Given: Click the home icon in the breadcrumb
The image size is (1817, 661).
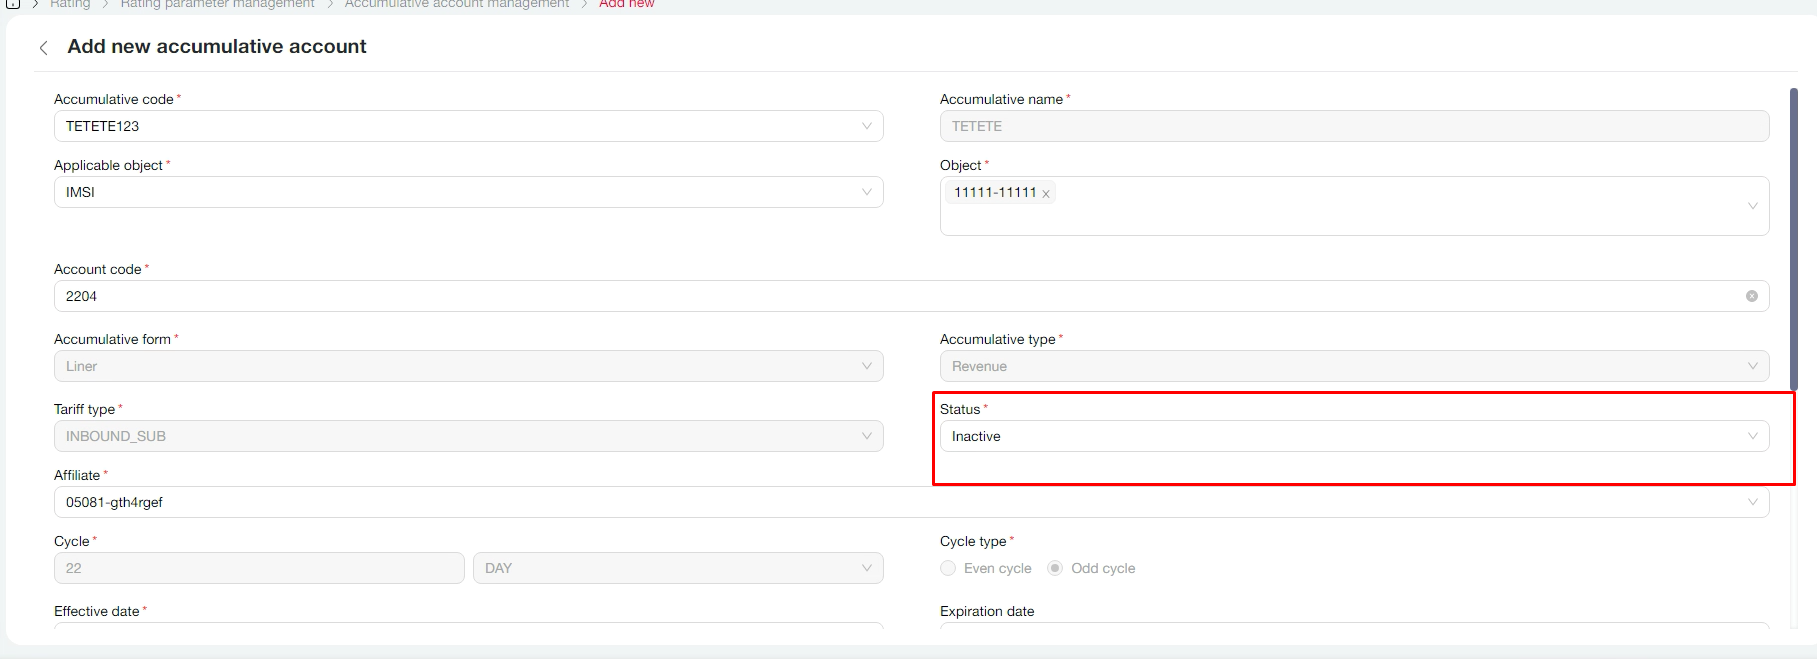Looking at the screenshot, I should pyautogui.click(x=13, y=4).
